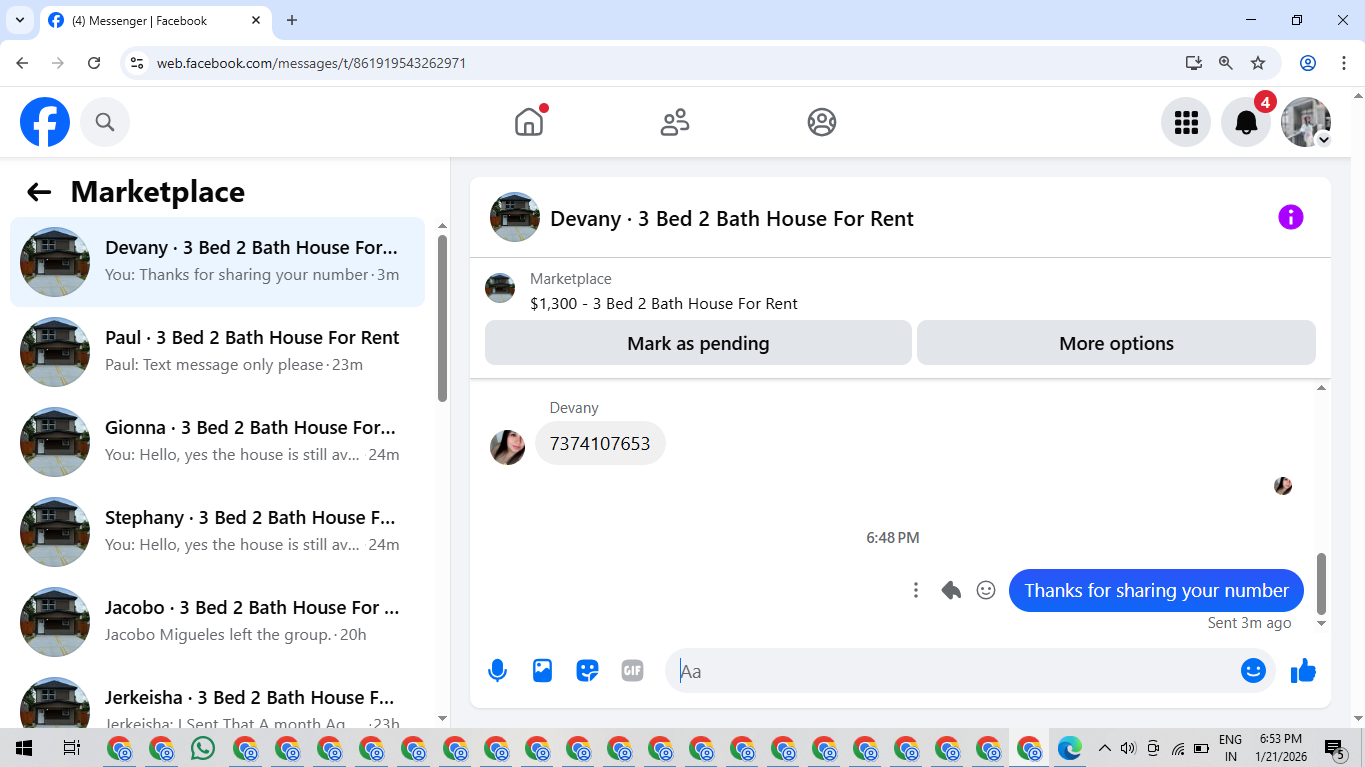Click the listing thumbnail in chat header
Image resolution: width=1365 pixels, height=767 pixels.
[x=515, y=217]
